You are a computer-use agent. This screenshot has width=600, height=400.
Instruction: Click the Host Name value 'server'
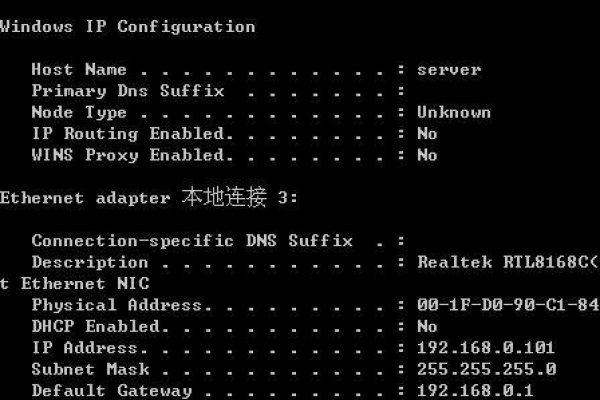coord(449,70)
